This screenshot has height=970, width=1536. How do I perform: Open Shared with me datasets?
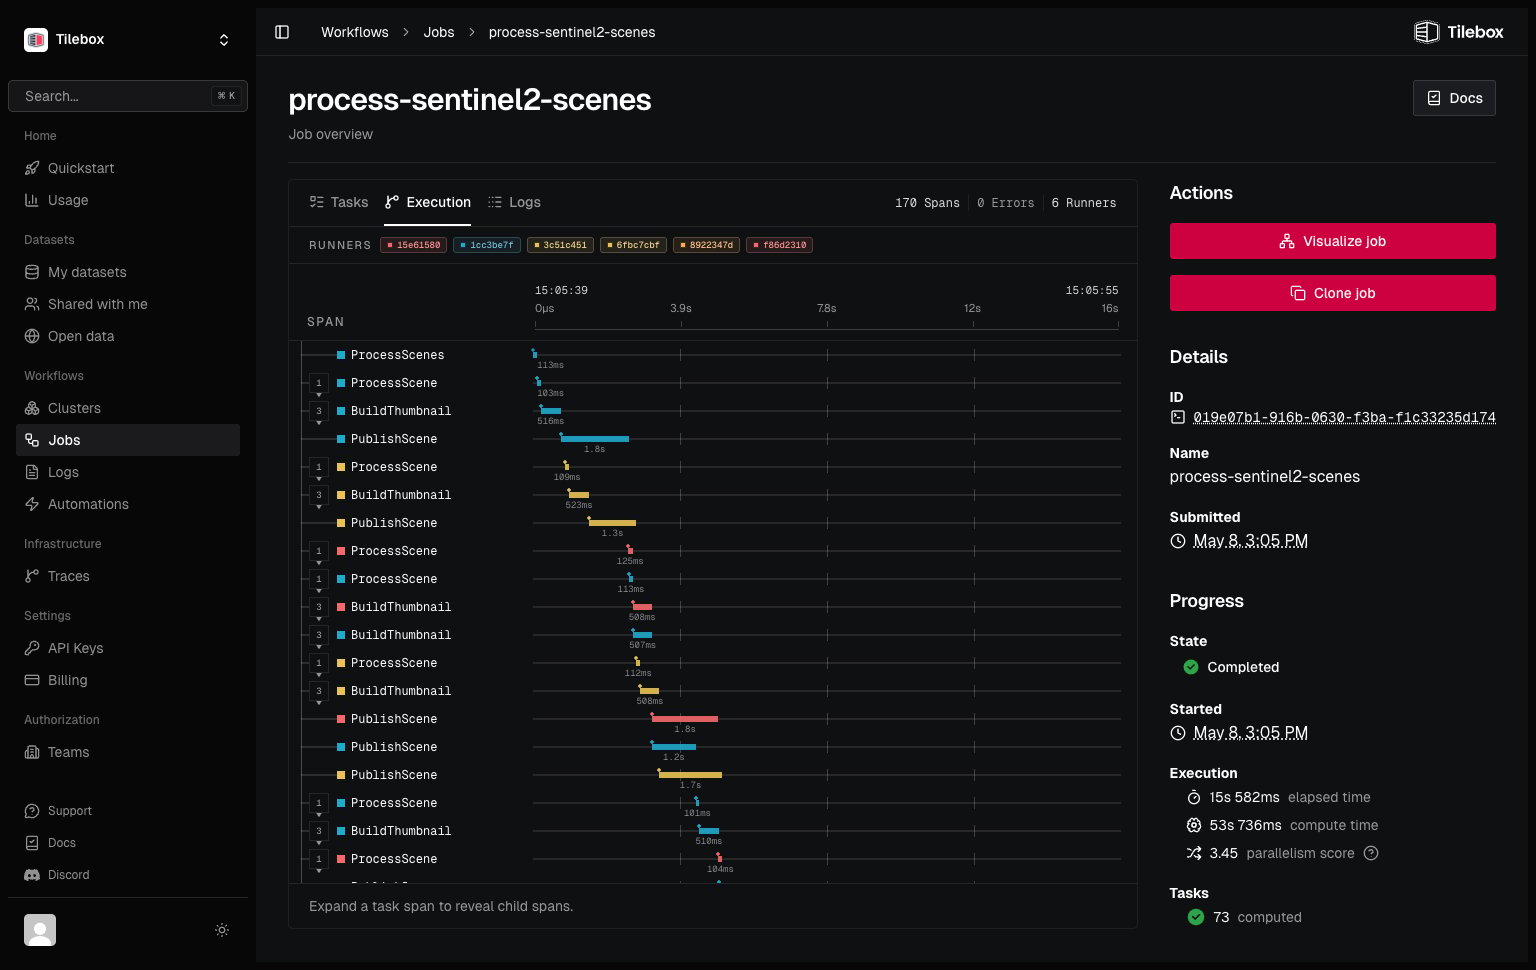click(x=128, y=304)
